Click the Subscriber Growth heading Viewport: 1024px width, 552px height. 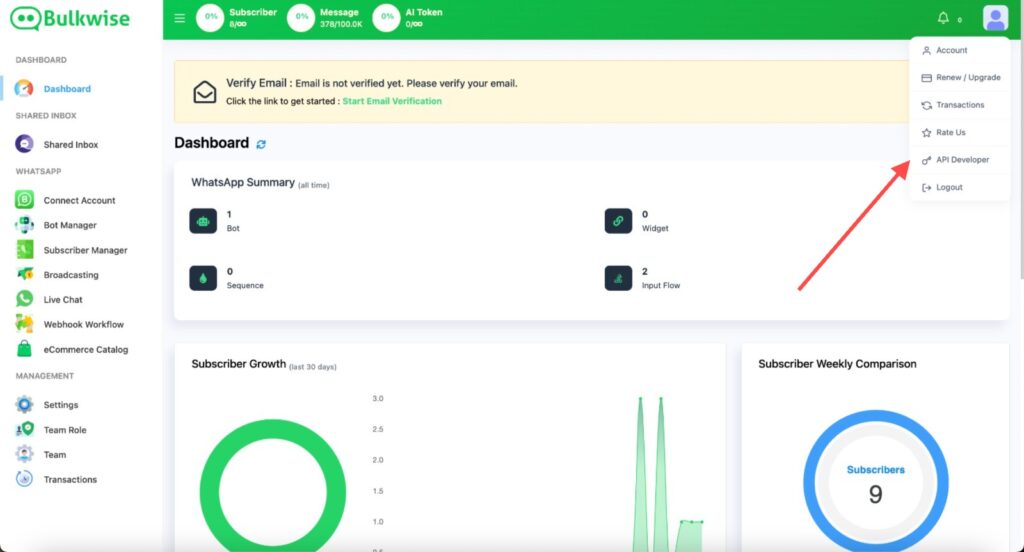[x=238, y=364]
